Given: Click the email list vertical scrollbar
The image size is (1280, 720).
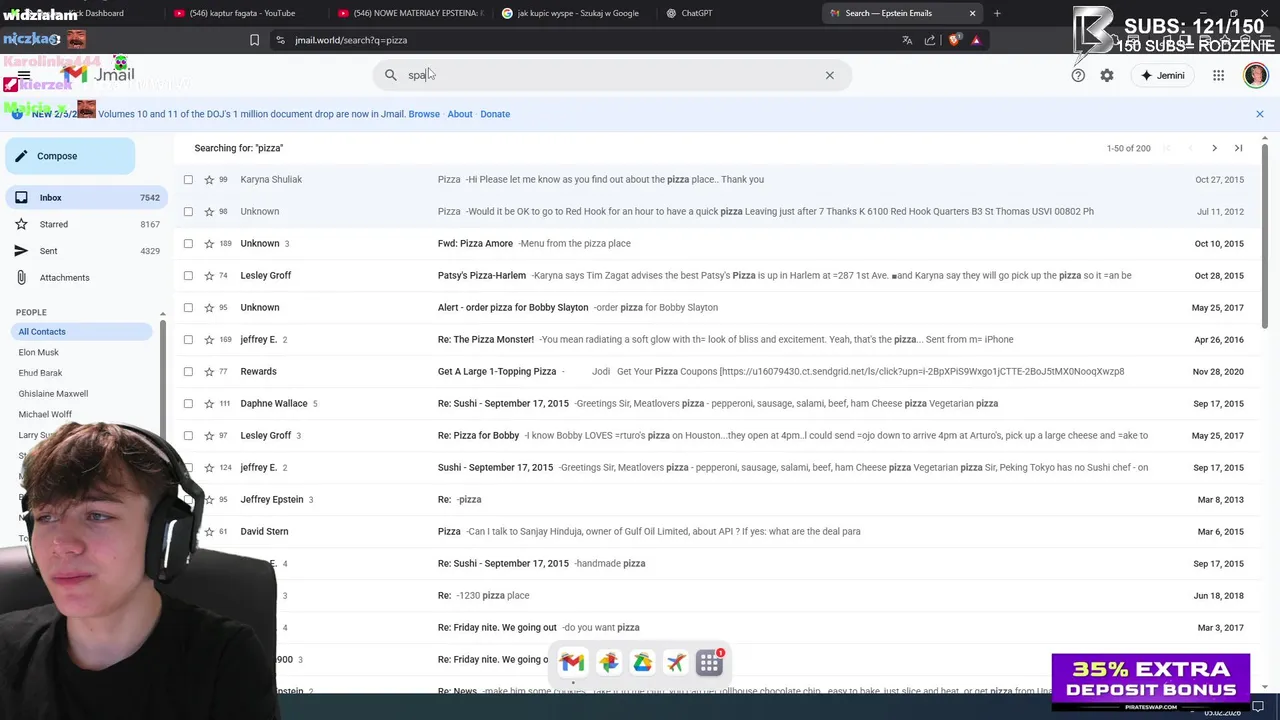Looking at the screenshot, I should [x=1265, y=235].
